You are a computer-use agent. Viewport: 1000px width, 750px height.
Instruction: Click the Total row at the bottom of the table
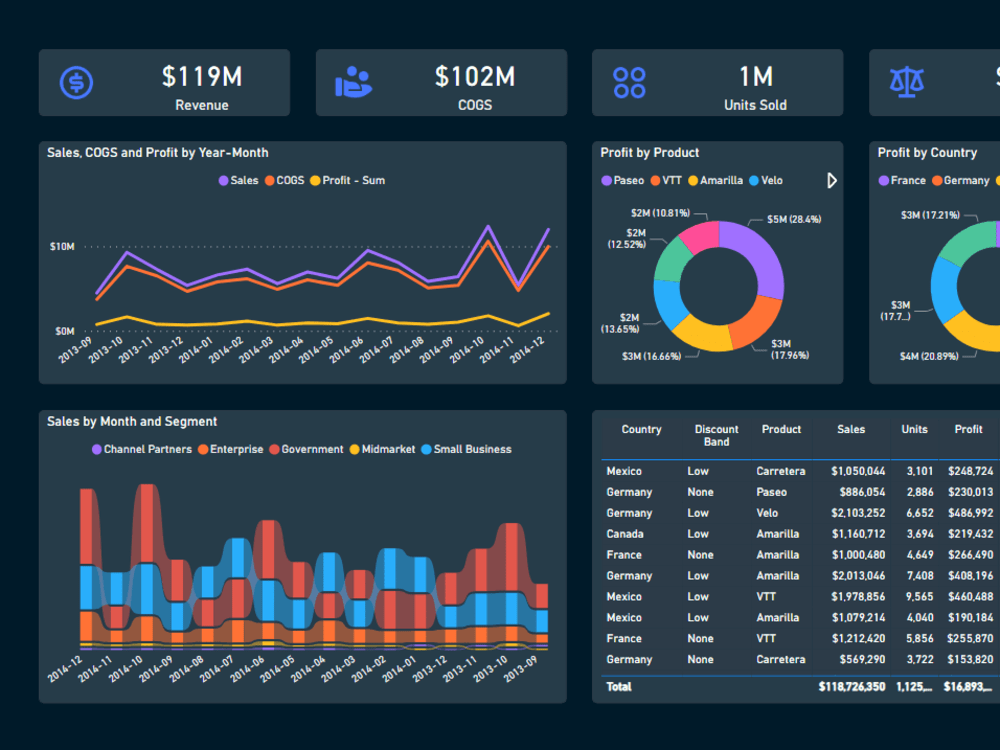tap(700, 687)
